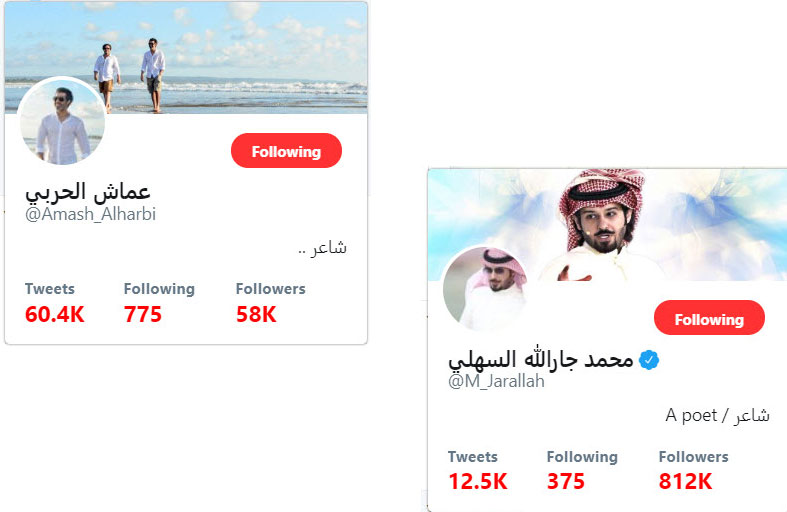787x512 pixels.
Task: Show the 375 accounts M_Jarallah follows
Action: (566, 481)
